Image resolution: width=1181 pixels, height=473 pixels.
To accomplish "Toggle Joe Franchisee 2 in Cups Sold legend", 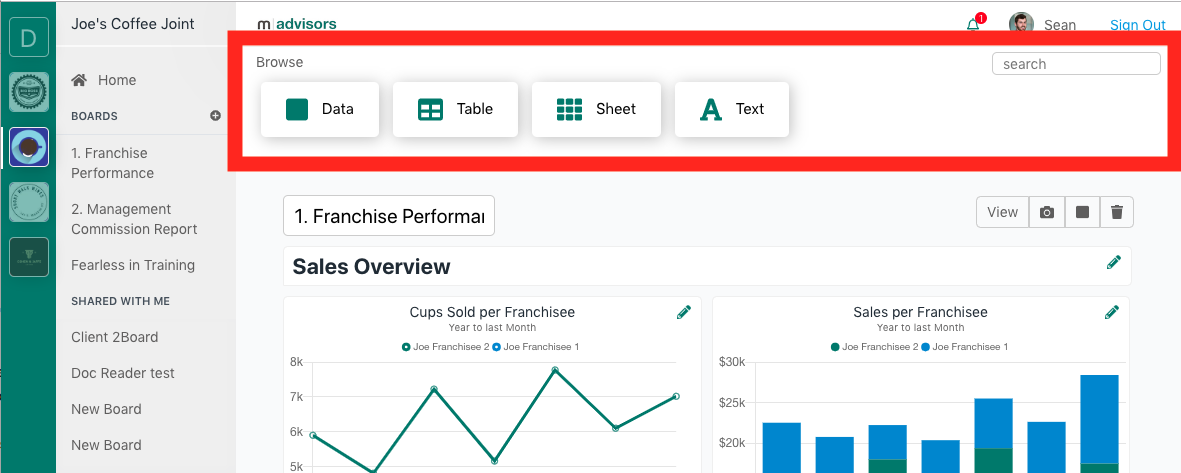I will pyautogui.click(x=445, y=346).
